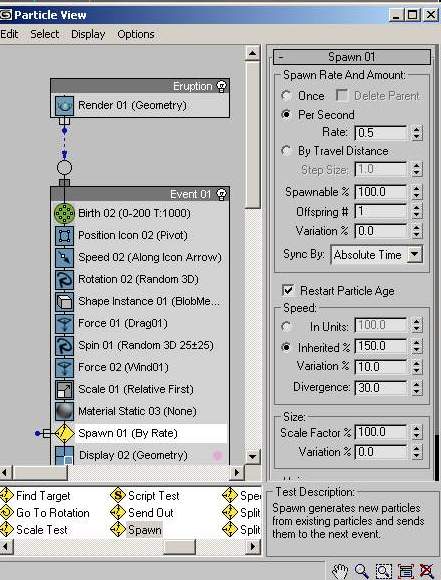
Task: Click the Shape Instance 01 cube icon
Action: (x=64, y=301)
